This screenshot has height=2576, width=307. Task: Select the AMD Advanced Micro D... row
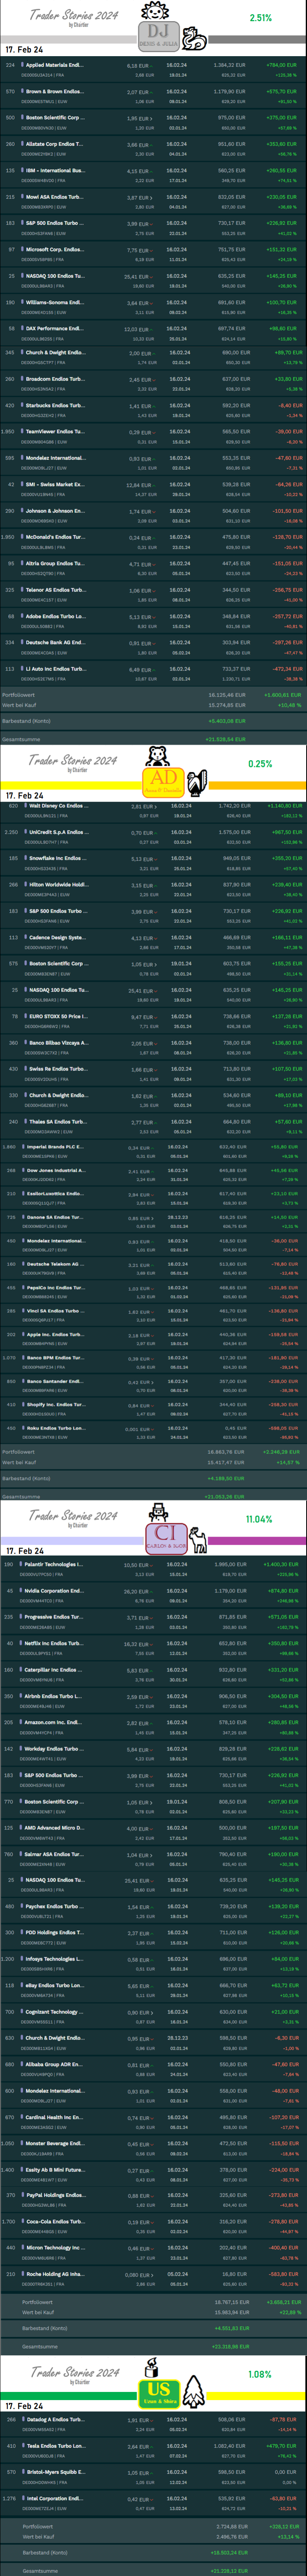pos(153,1832)
